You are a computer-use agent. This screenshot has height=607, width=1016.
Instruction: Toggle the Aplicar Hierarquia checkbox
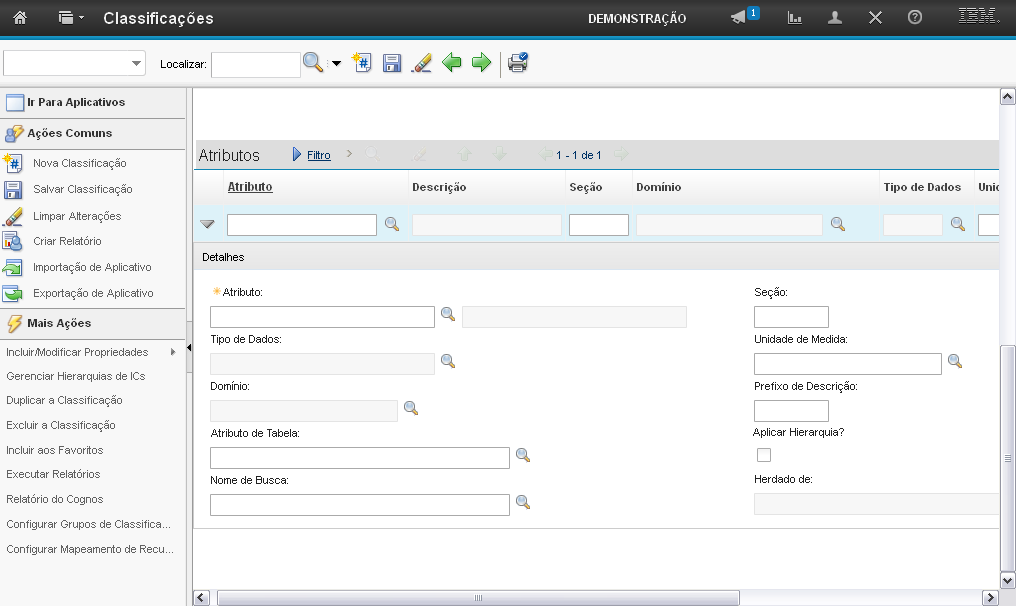pos(764,455)
